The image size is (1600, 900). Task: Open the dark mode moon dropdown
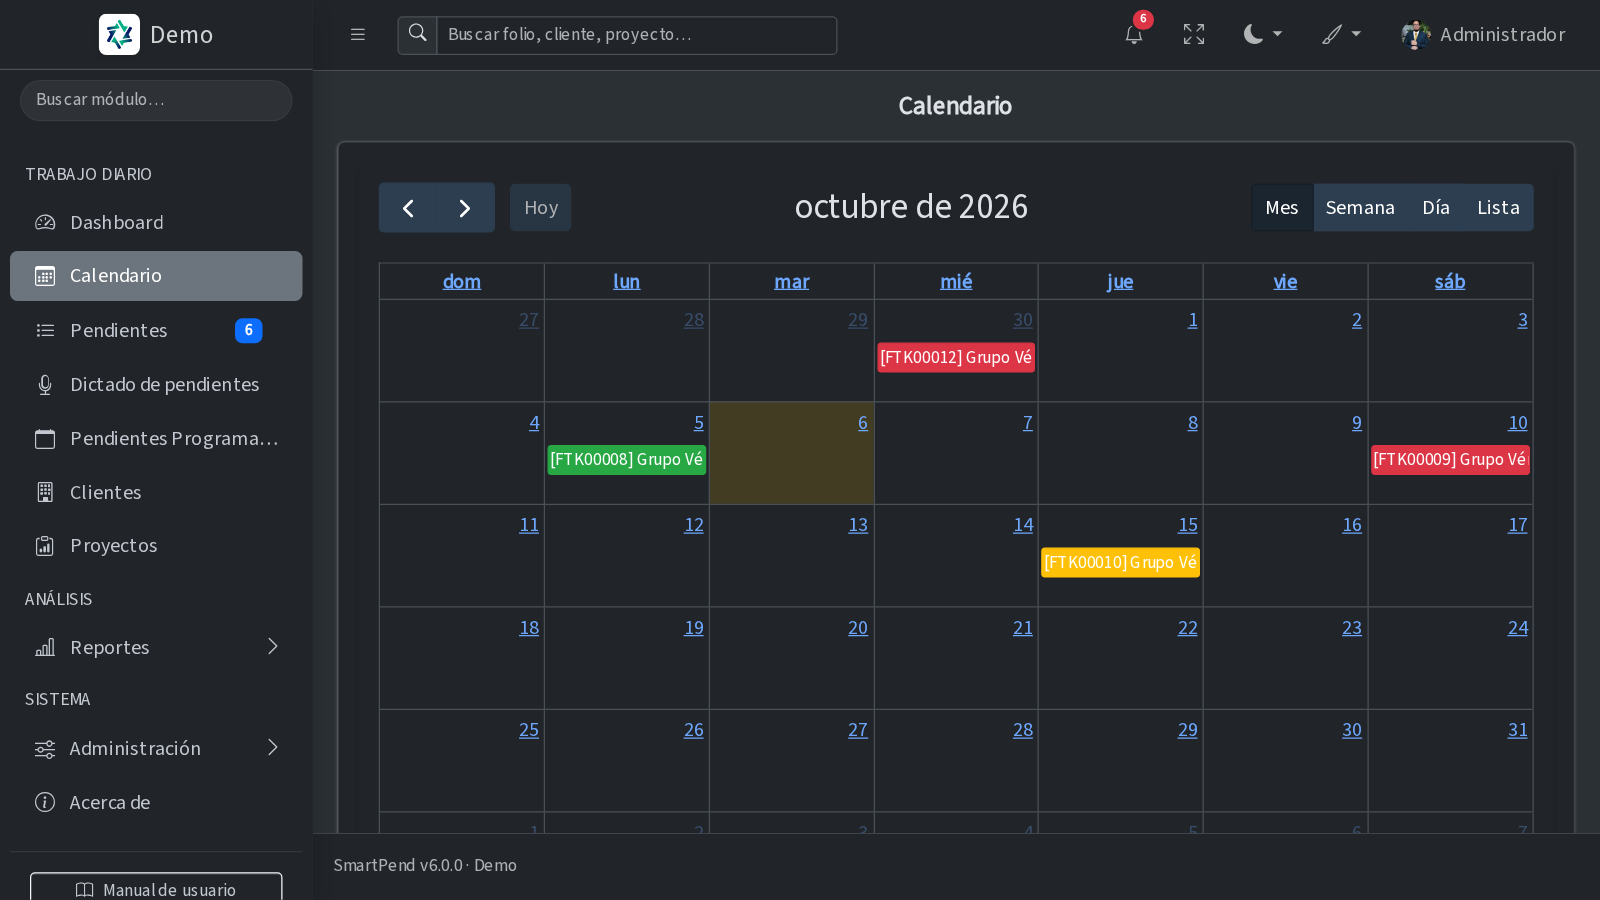click(1263, 34)
